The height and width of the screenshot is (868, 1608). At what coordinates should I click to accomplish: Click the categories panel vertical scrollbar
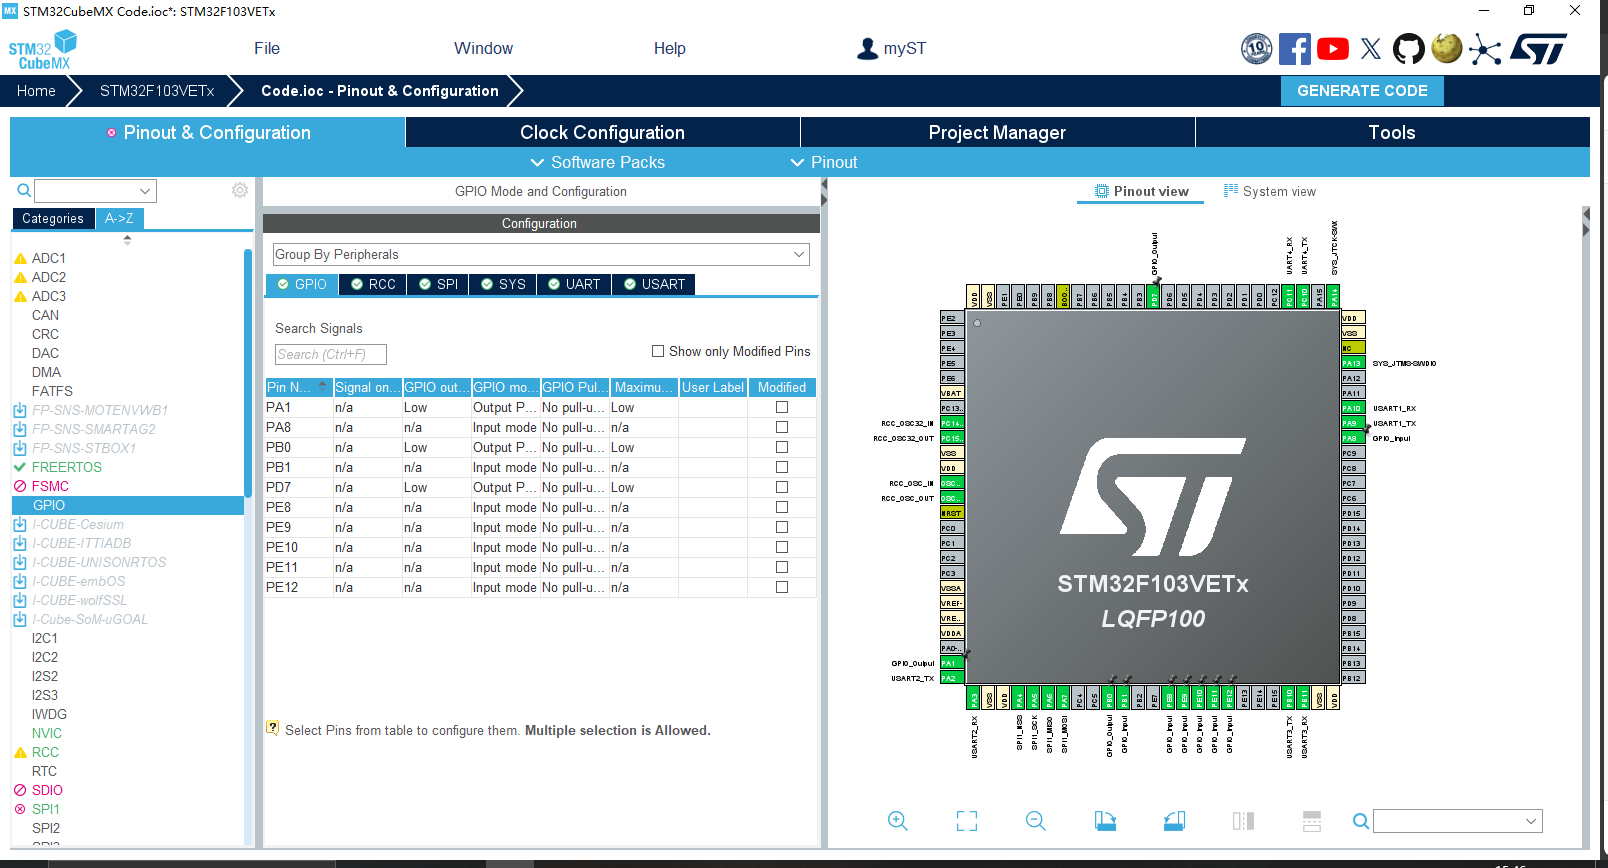248,372
